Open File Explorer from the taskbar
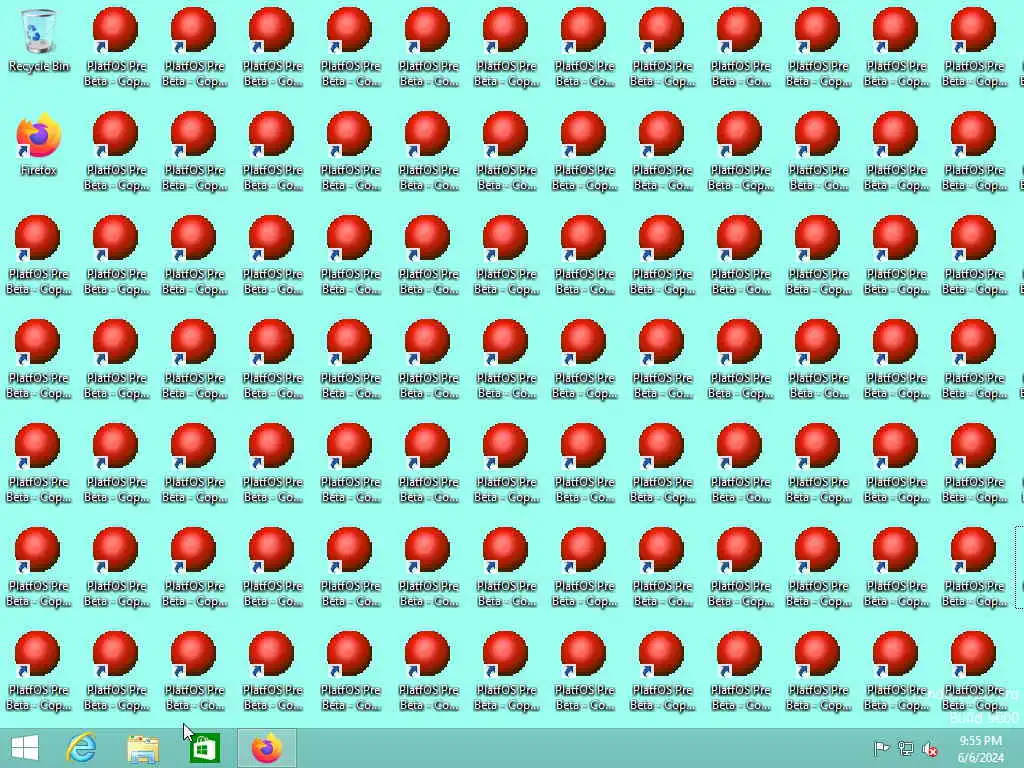The width and height of the screenshot is (1024, 768). [143, 748]
